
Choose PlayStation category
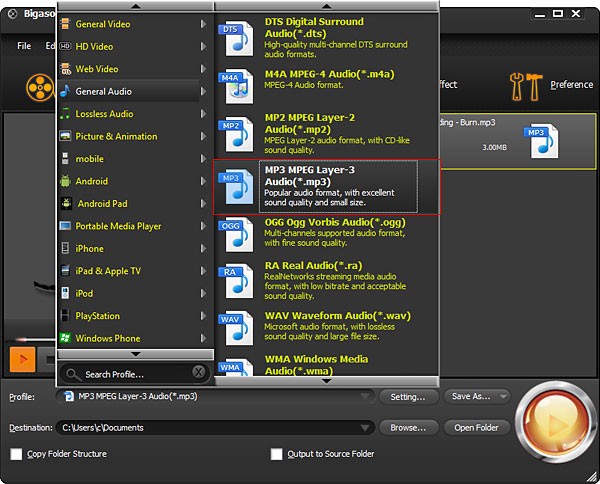point(133,316)
